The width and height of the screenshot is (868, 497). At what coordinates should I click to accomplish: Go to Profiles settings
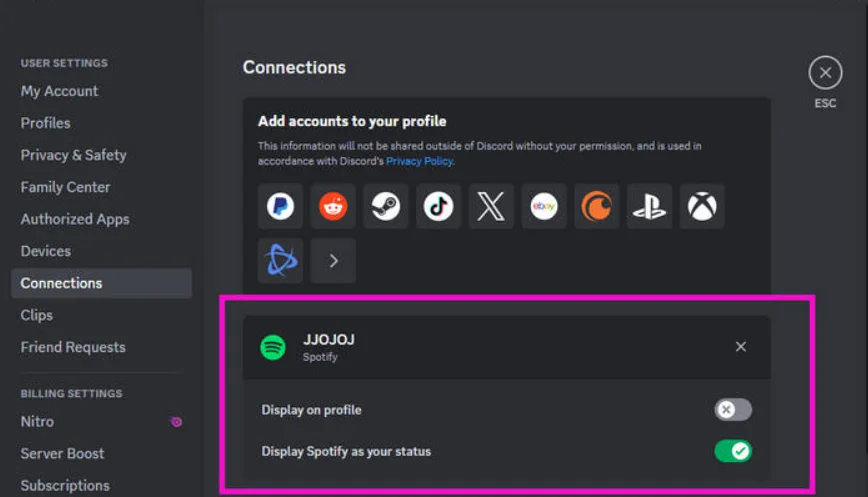click(x=45, y=123)
